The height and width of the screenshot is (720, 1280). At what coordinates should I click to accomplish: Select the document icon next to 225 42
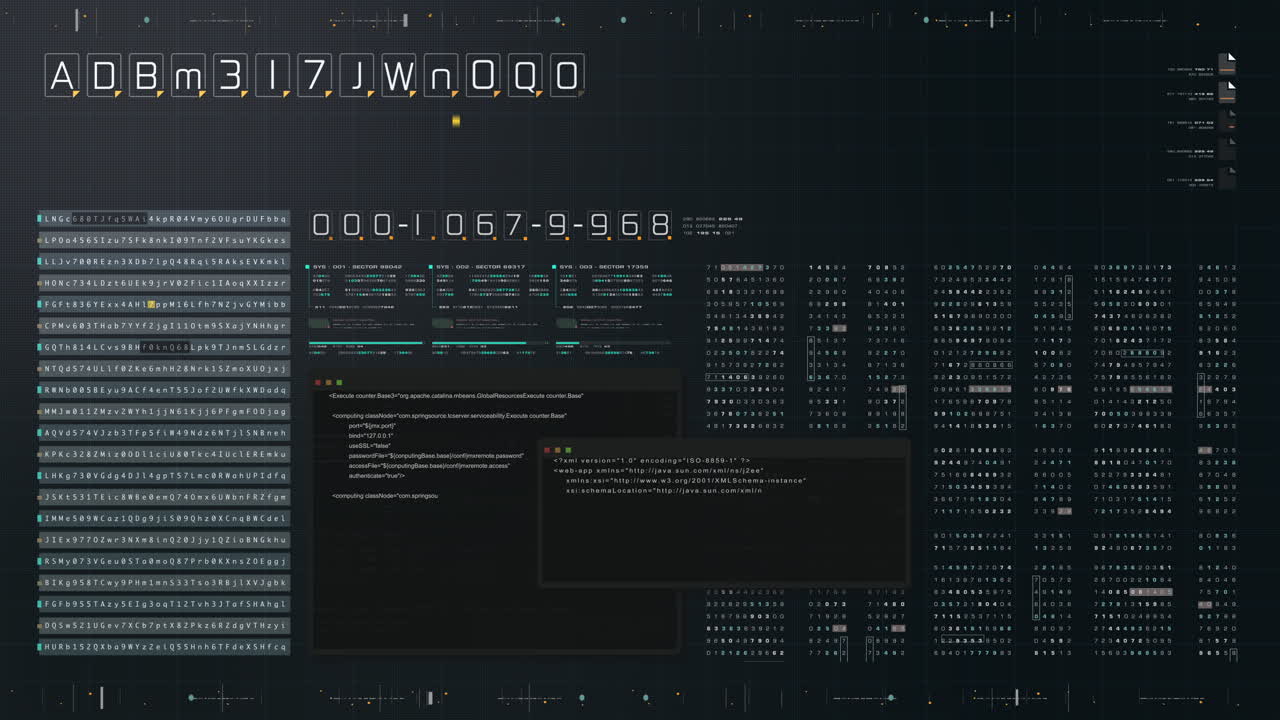click(1230, 147)
